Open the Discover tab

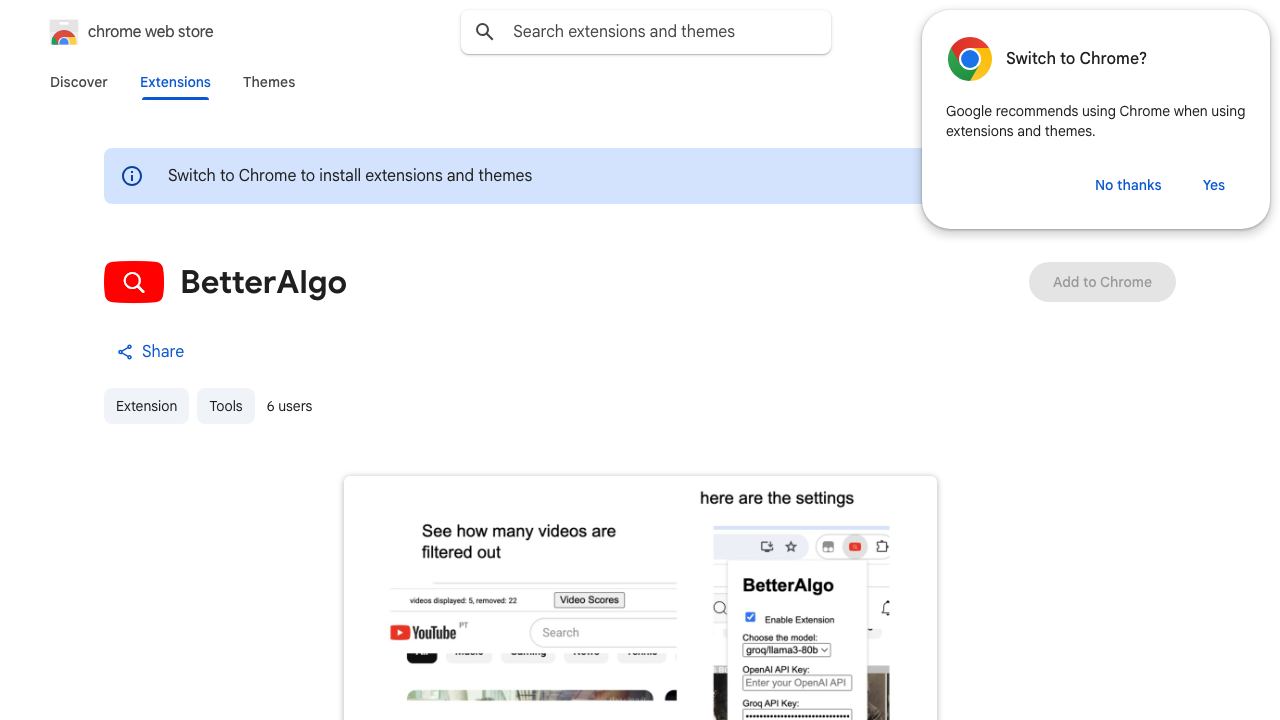[79, 82]
